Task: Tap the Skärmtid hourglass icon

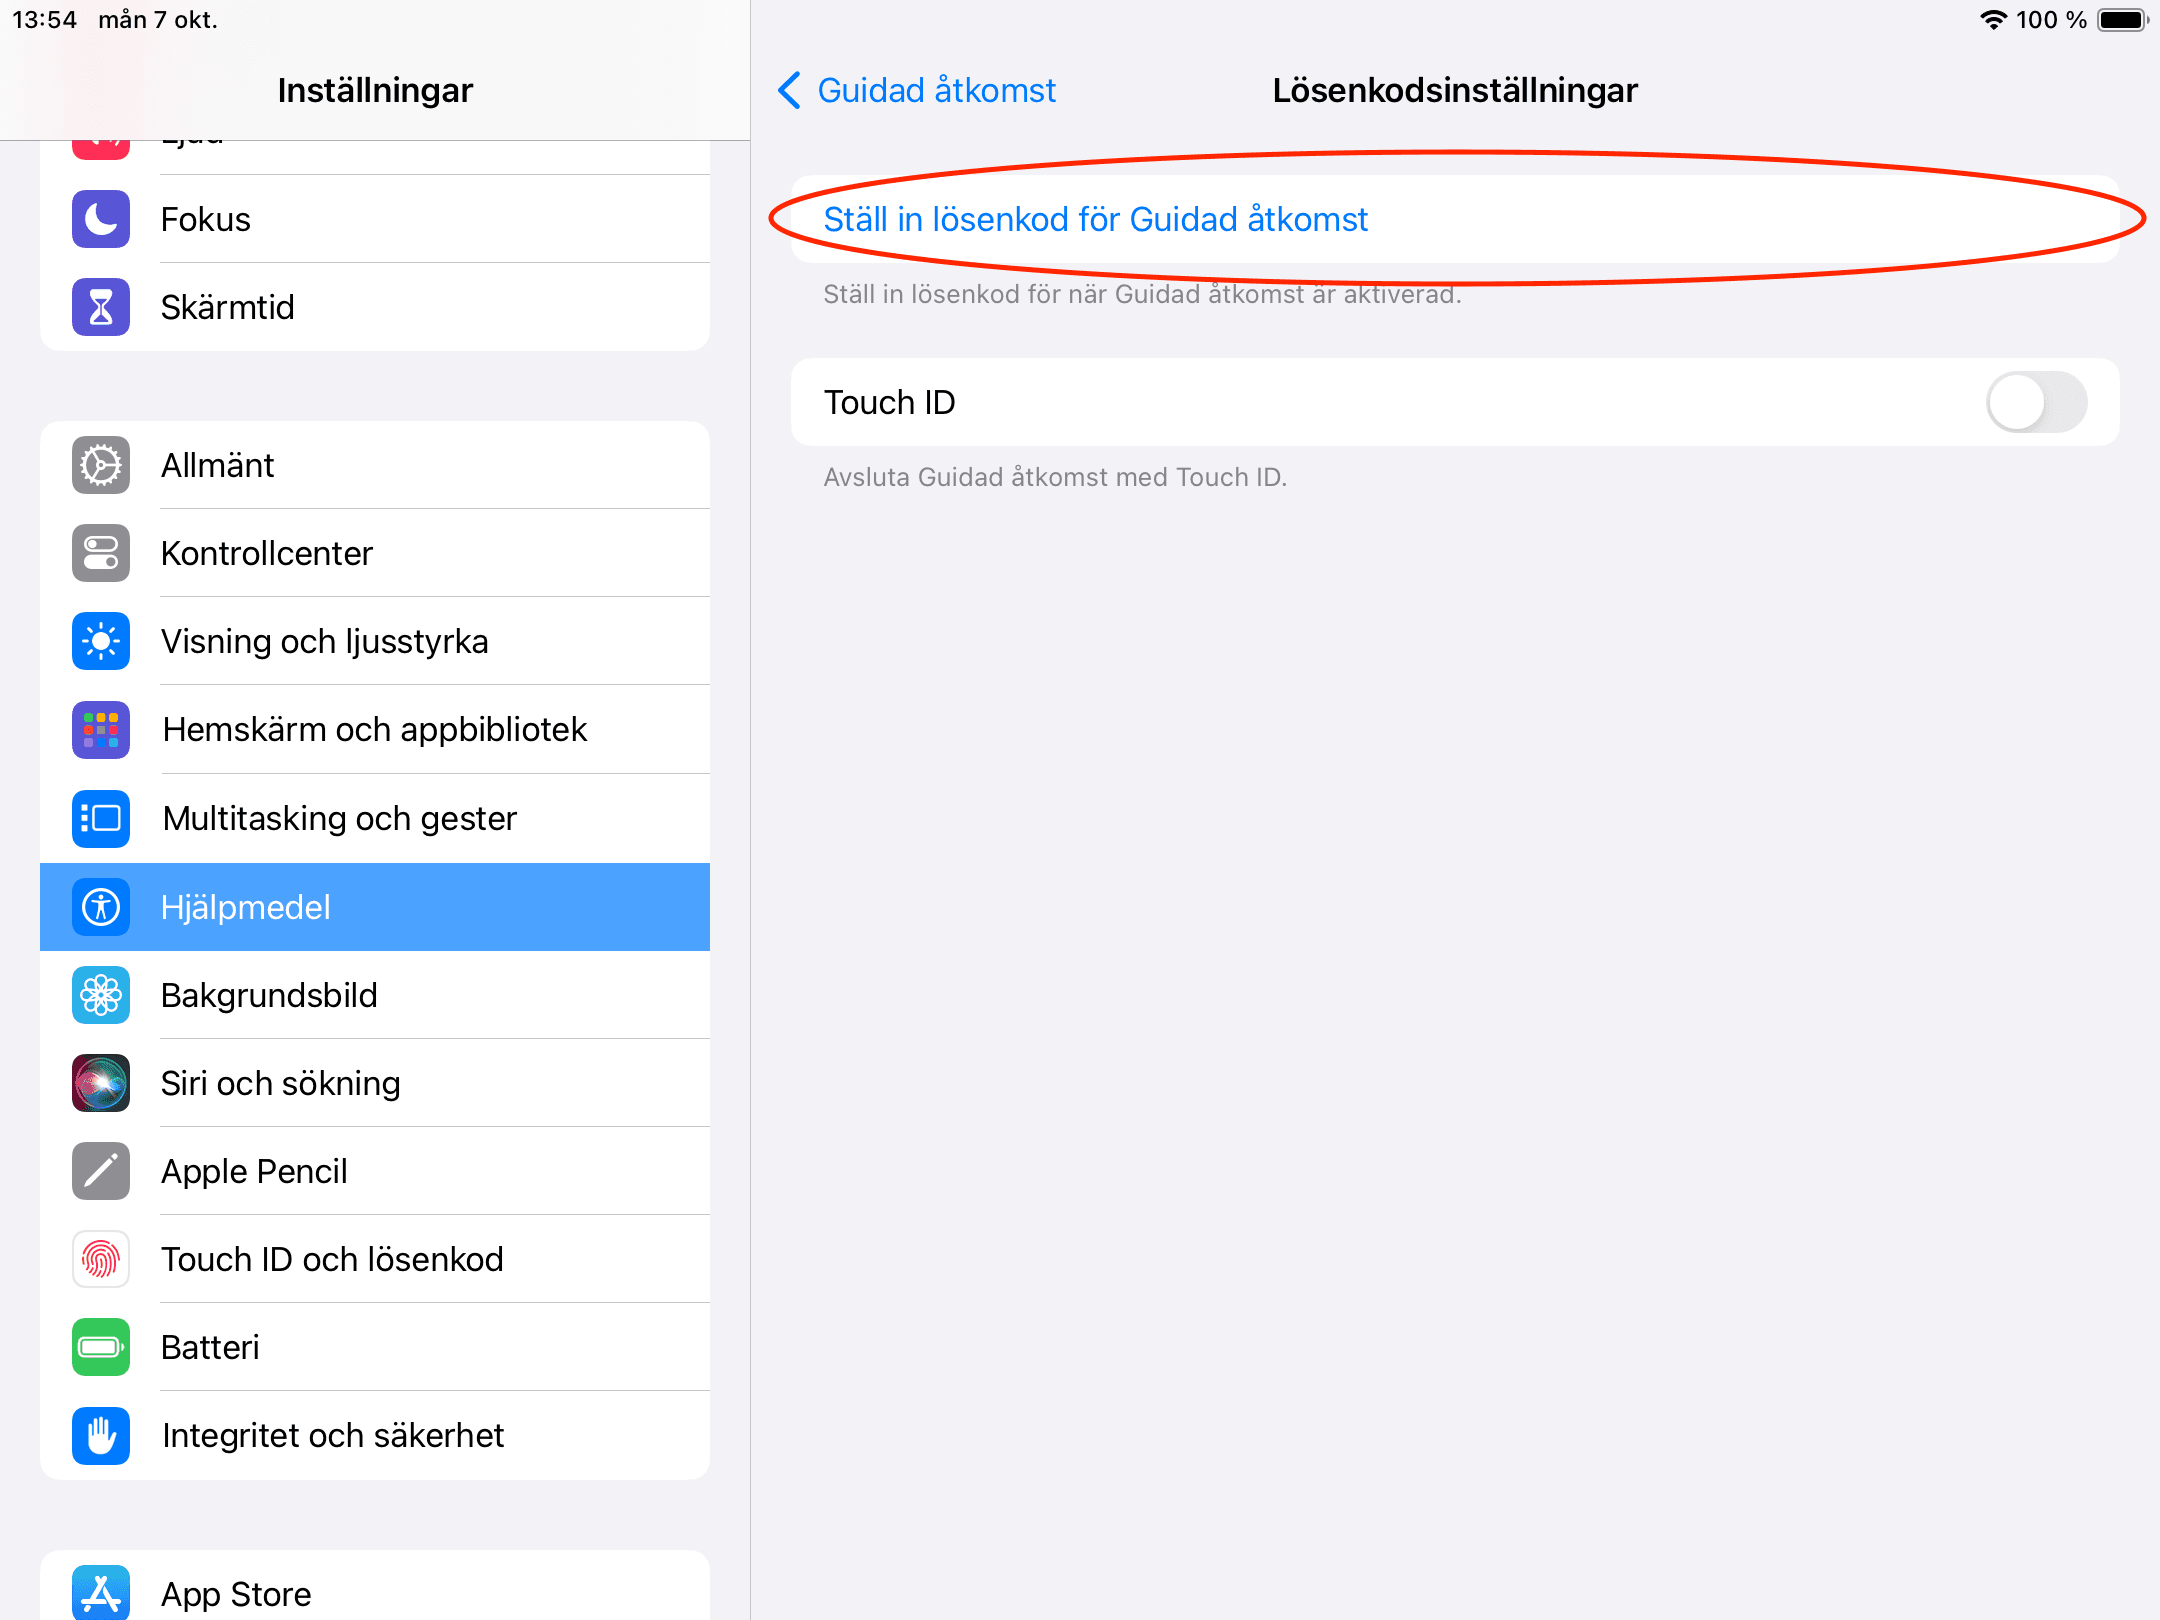Action: pos(101,307)
